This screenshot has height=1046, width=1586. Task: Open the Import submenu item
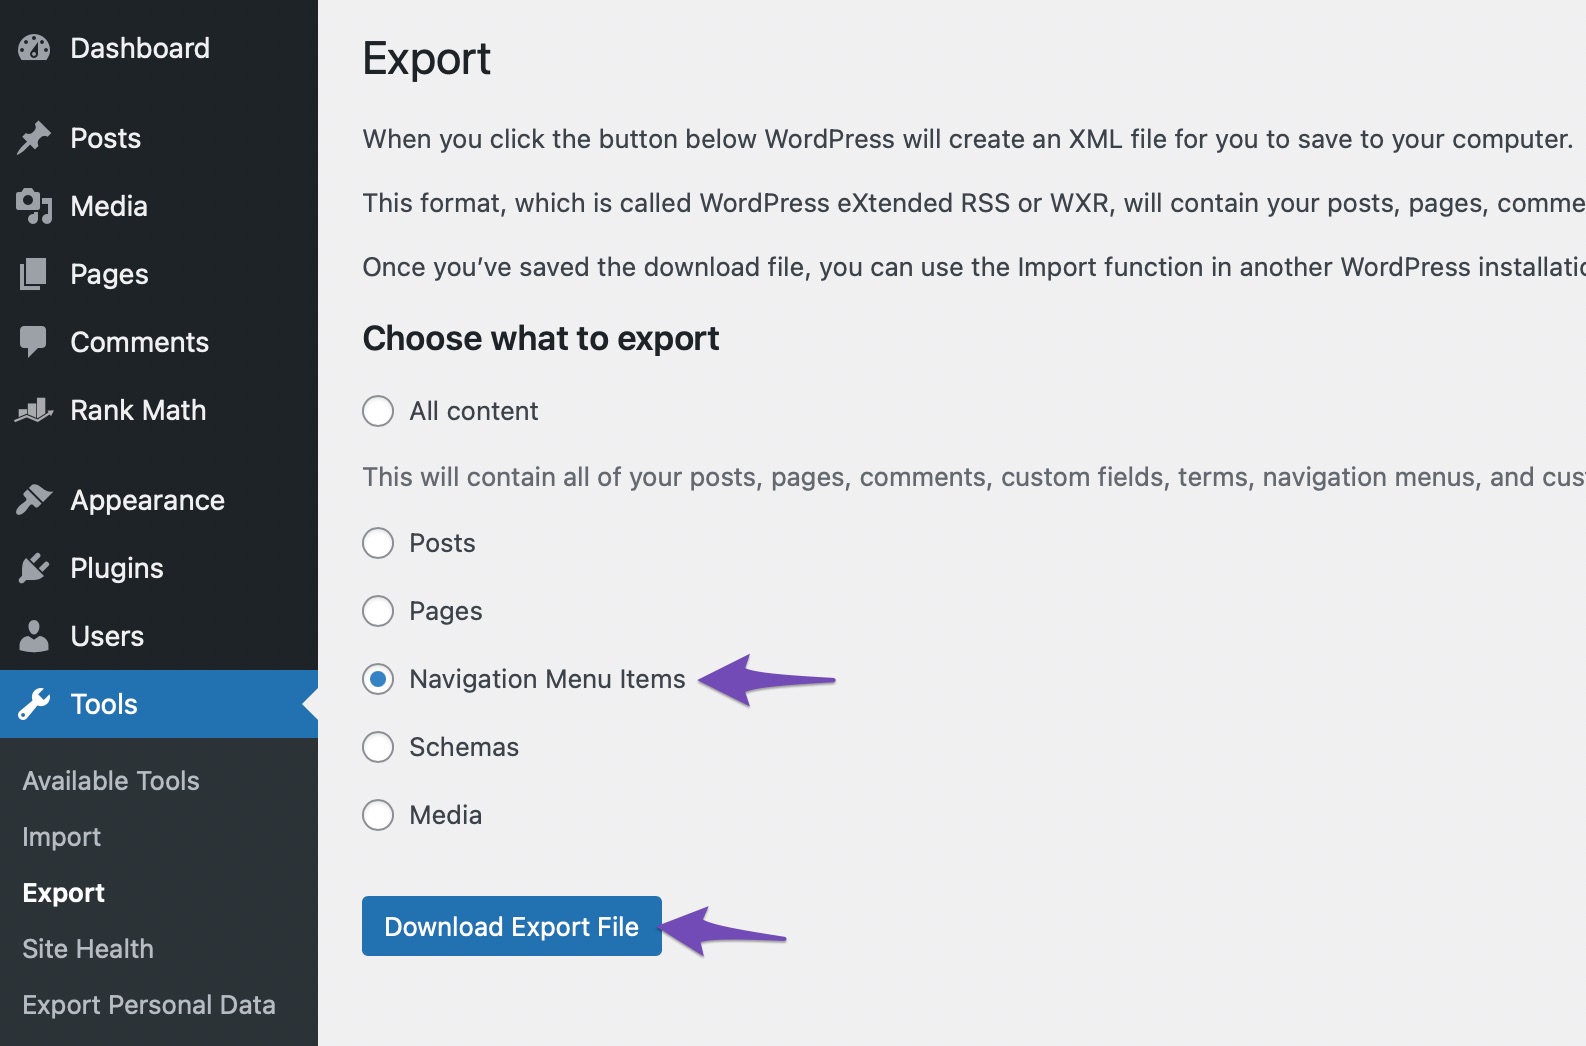tap(62, 837)
